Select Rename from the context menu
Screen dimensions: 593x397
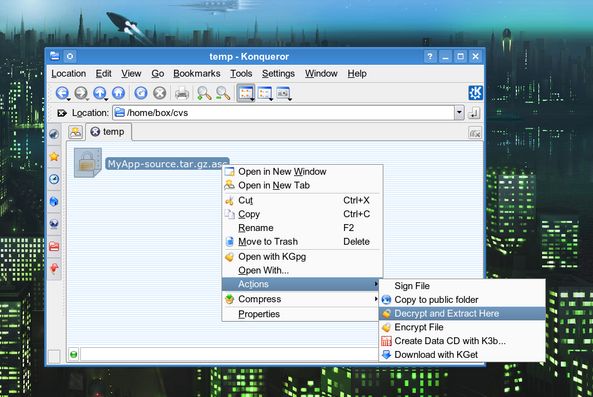click(x=302, y=228)
